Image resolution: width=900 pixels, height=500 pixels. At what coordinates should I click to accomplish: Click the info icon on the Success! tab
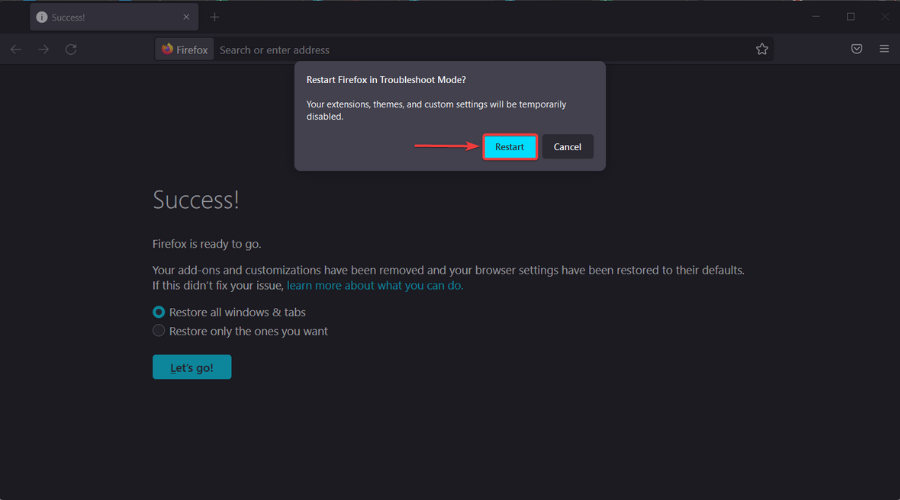(42, 17)
